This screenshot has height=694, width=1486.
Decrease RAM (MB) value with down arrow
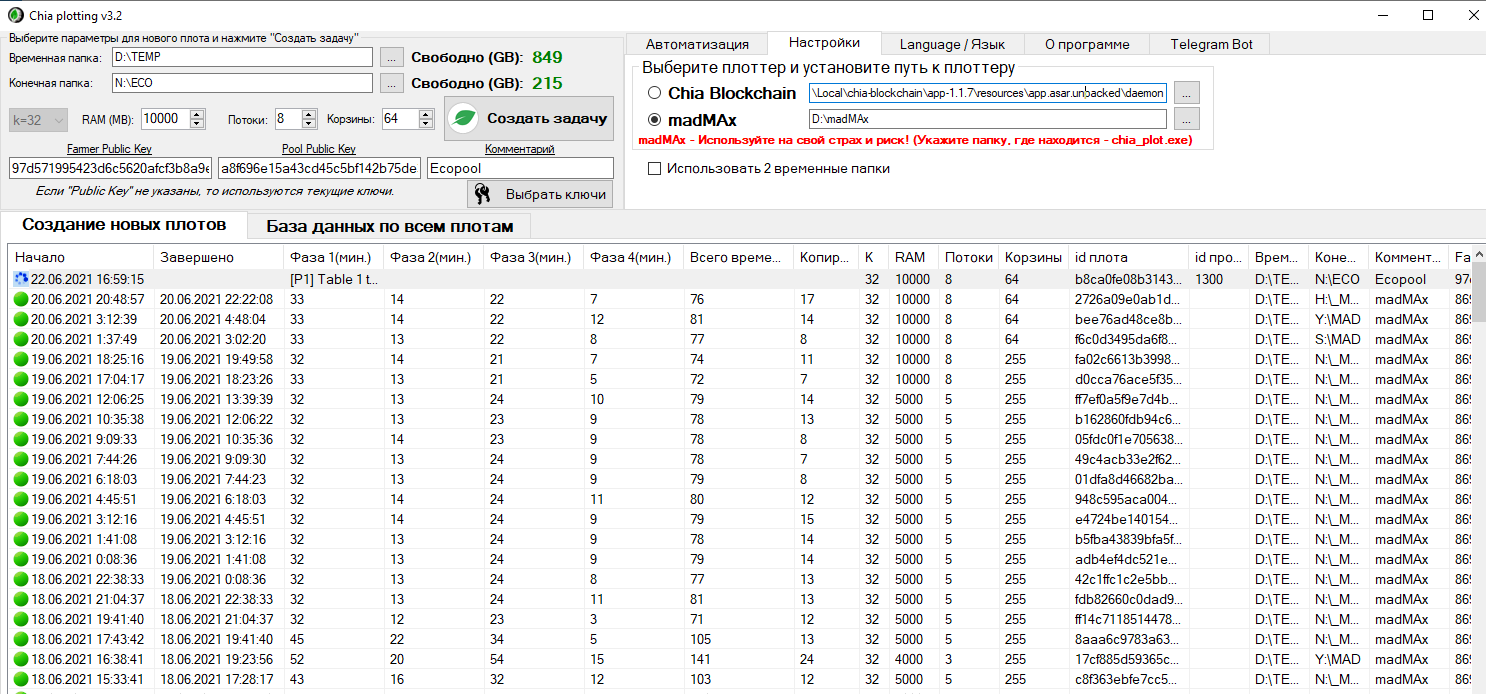(197, 124)
